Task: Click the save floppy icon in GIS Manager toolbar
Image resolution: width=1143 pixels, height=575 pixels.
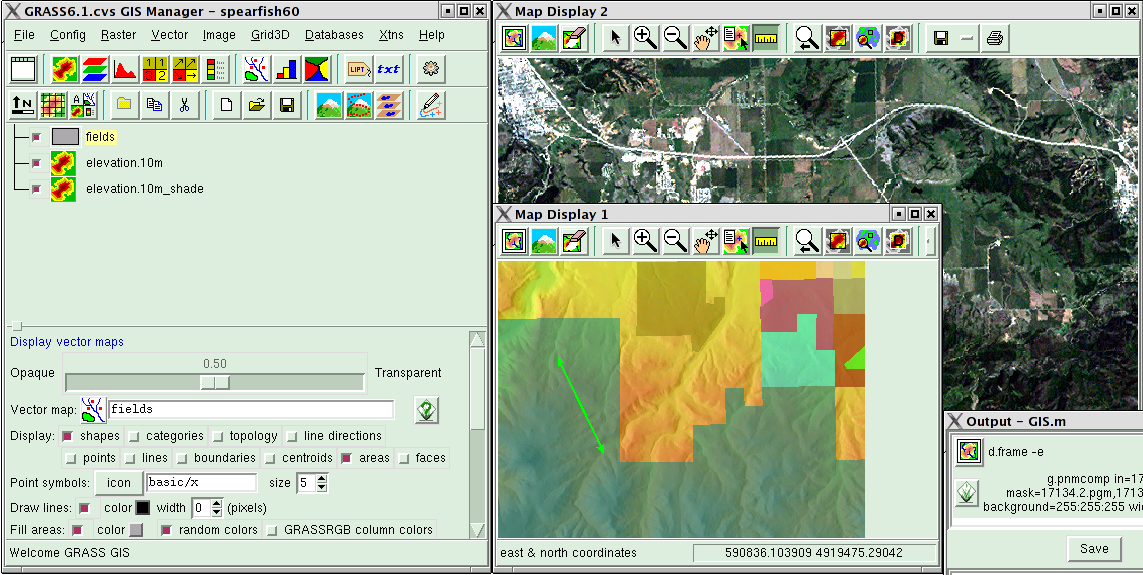Action: pyautogui.click(x=286, y=106)
